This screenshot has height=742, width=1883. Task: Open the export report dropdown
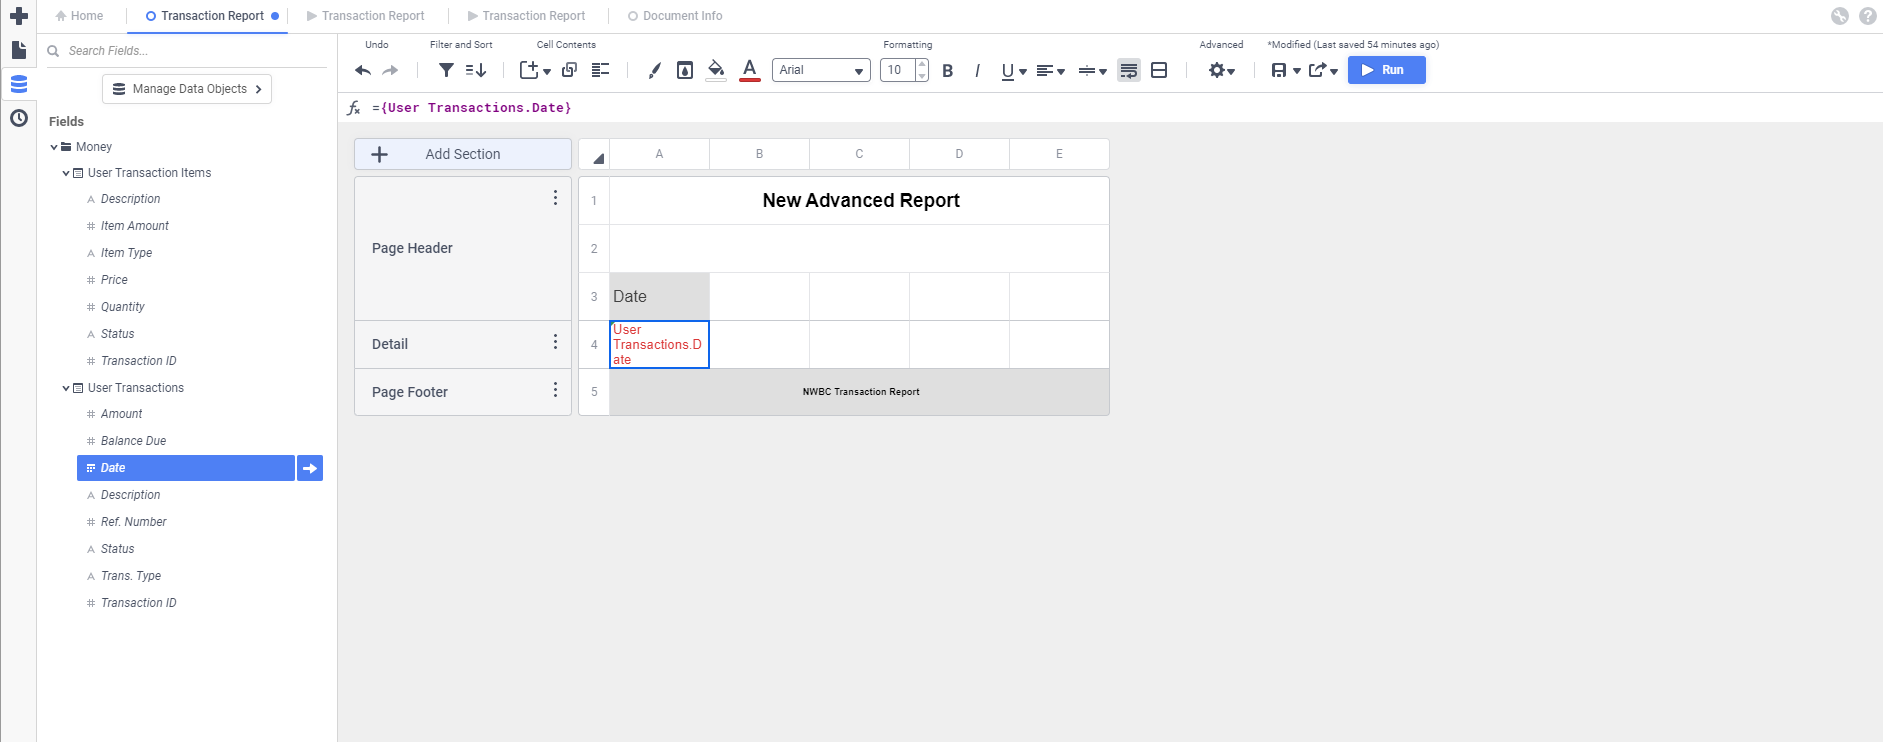[1323, 70]
